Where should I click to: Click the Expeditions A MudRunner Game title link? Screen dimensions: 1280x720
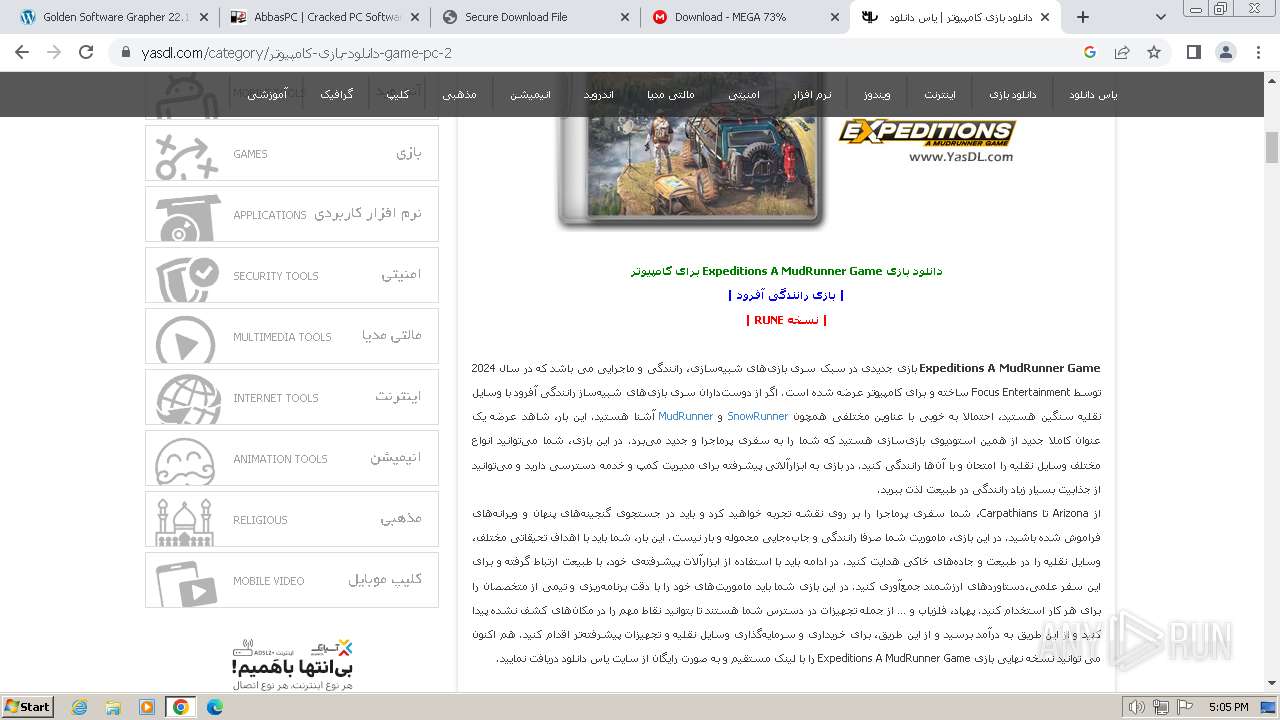[786, 271]
